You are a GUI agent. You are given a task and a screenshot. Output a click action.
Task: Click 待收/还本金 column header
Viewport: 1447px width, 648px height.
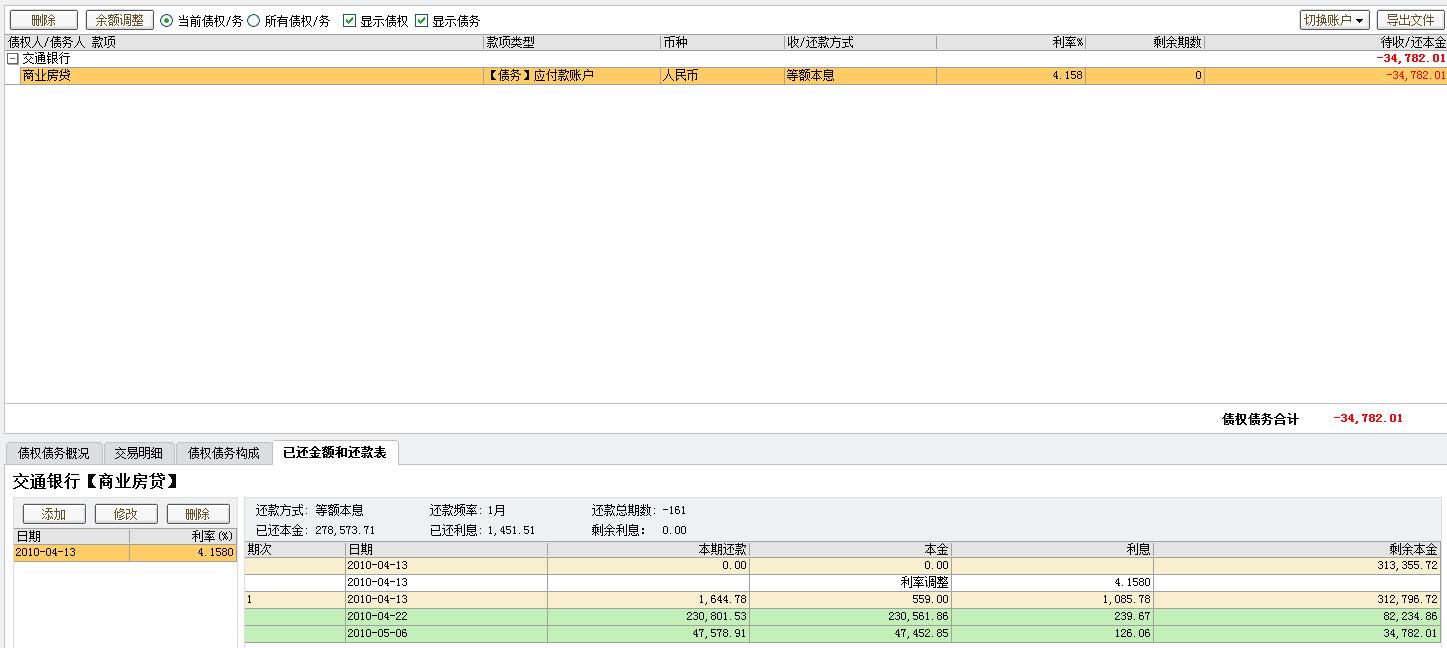tap(1326, 43)
